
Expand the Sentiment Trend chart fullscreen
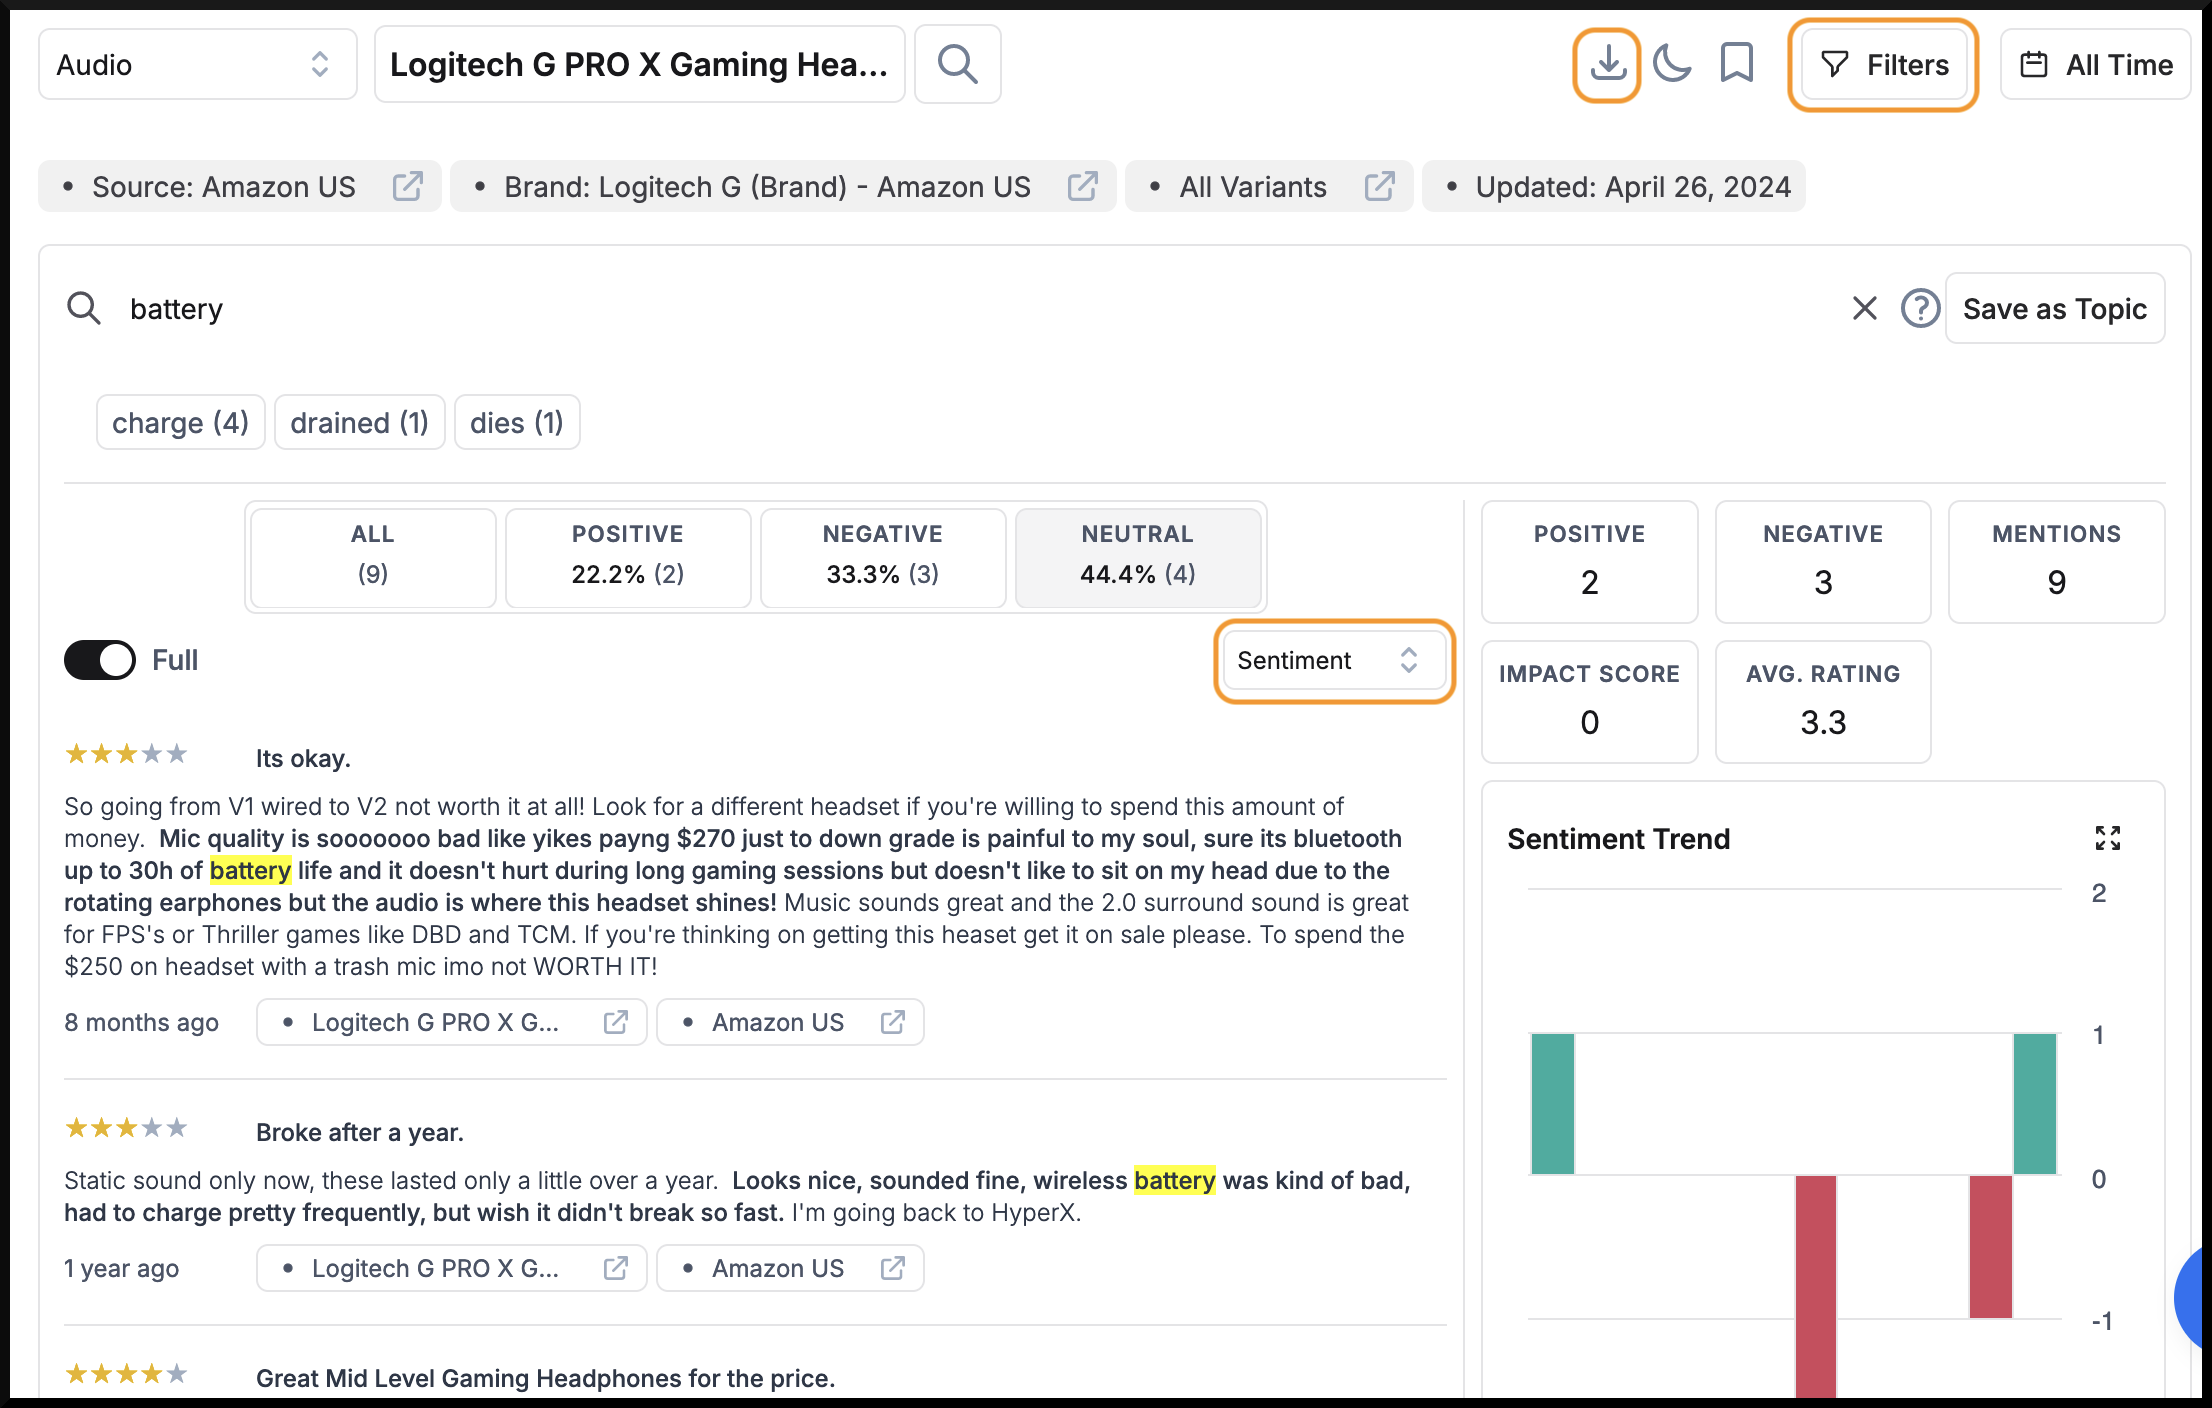tap(2107, 838)
